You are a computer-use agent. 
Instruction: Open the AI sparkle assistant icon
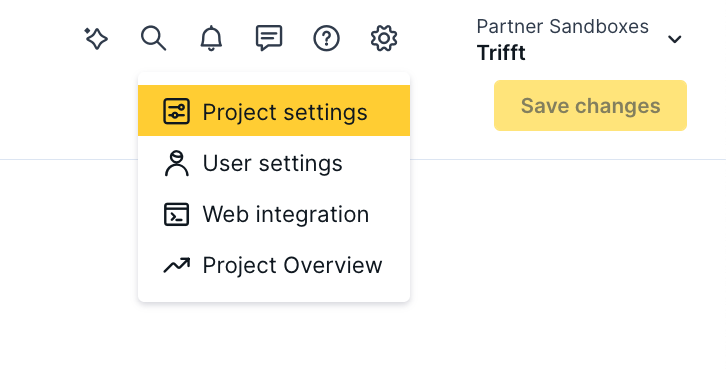coord(96,38)
